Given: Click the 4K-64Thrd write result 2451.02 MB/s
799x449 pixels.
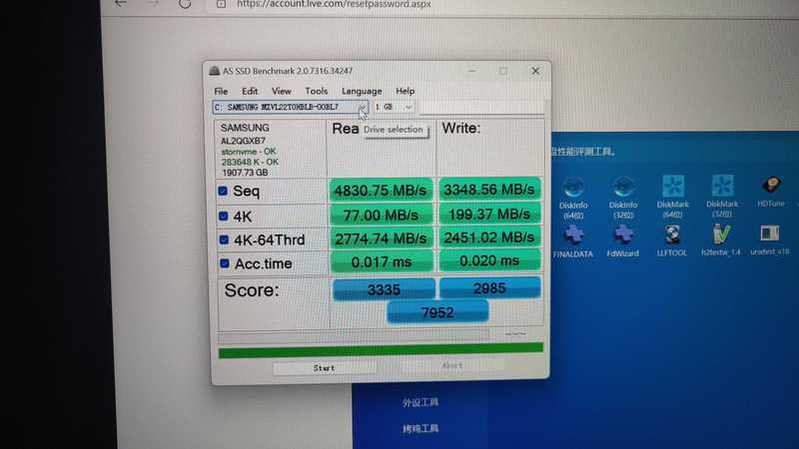Looking at the screenshot, I should click(x=489, y=237).
